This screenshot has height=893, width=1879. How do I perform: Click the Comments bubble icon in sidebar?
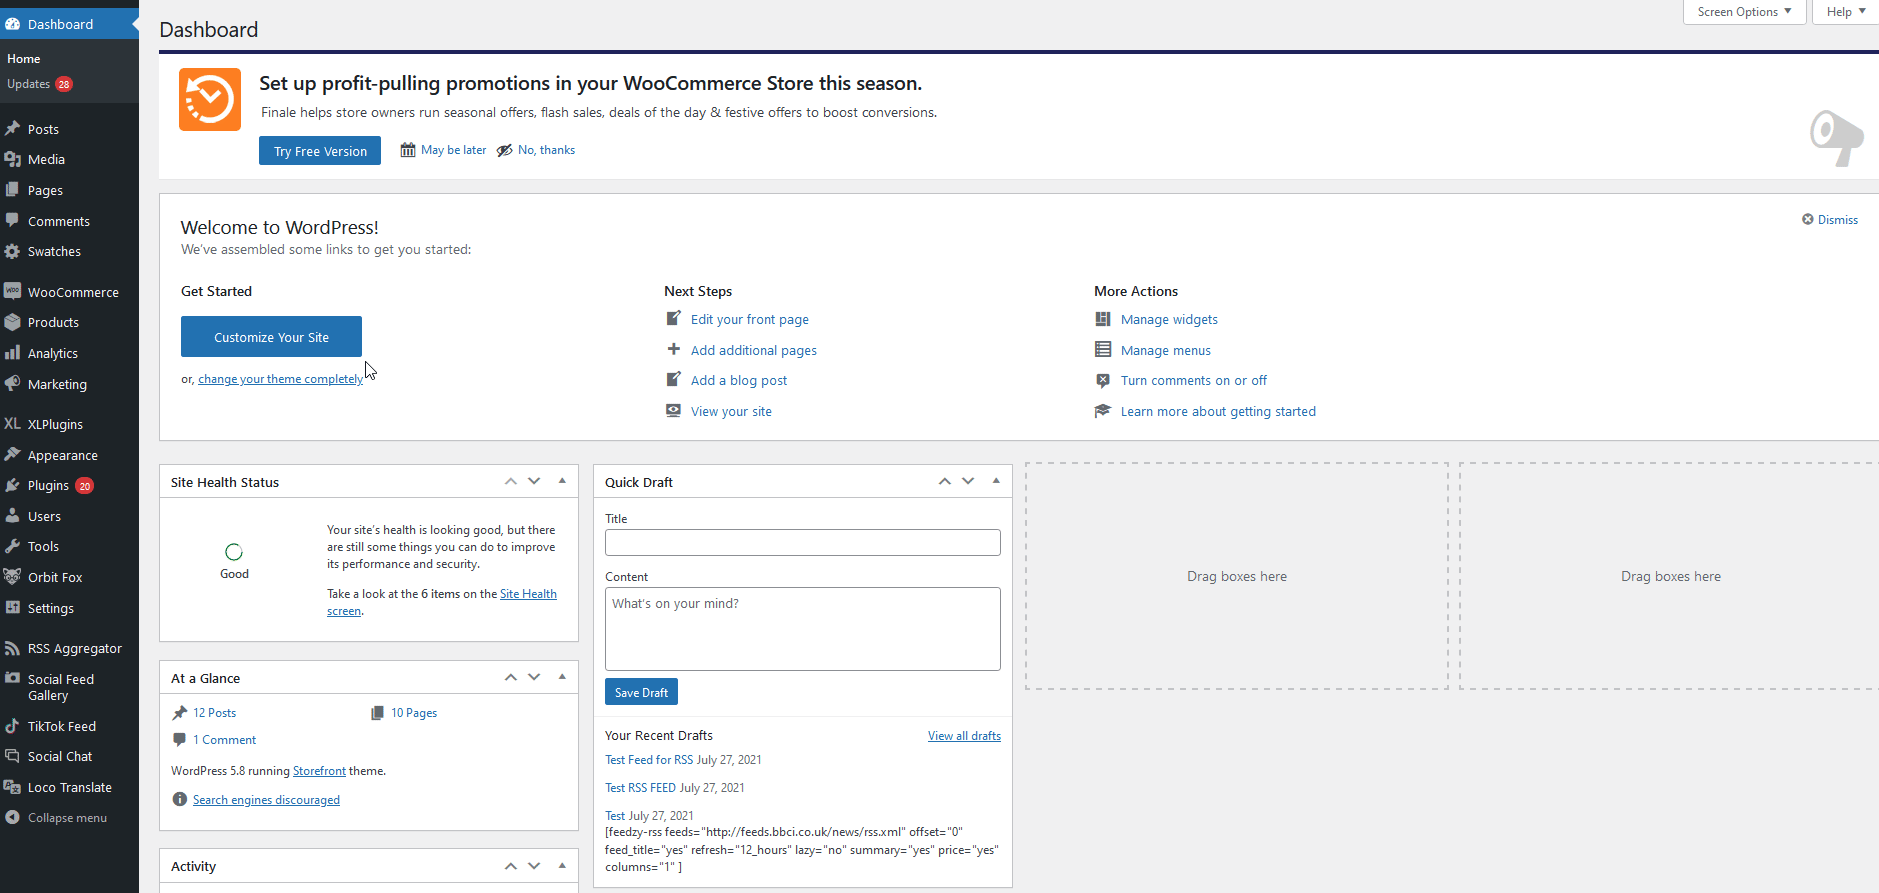[x=12, y=221]
